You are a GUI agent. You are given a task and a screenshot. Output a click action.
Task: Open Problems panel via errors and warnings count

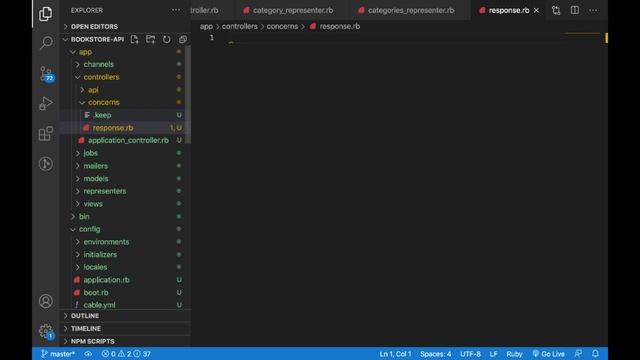tap(126, 354)
